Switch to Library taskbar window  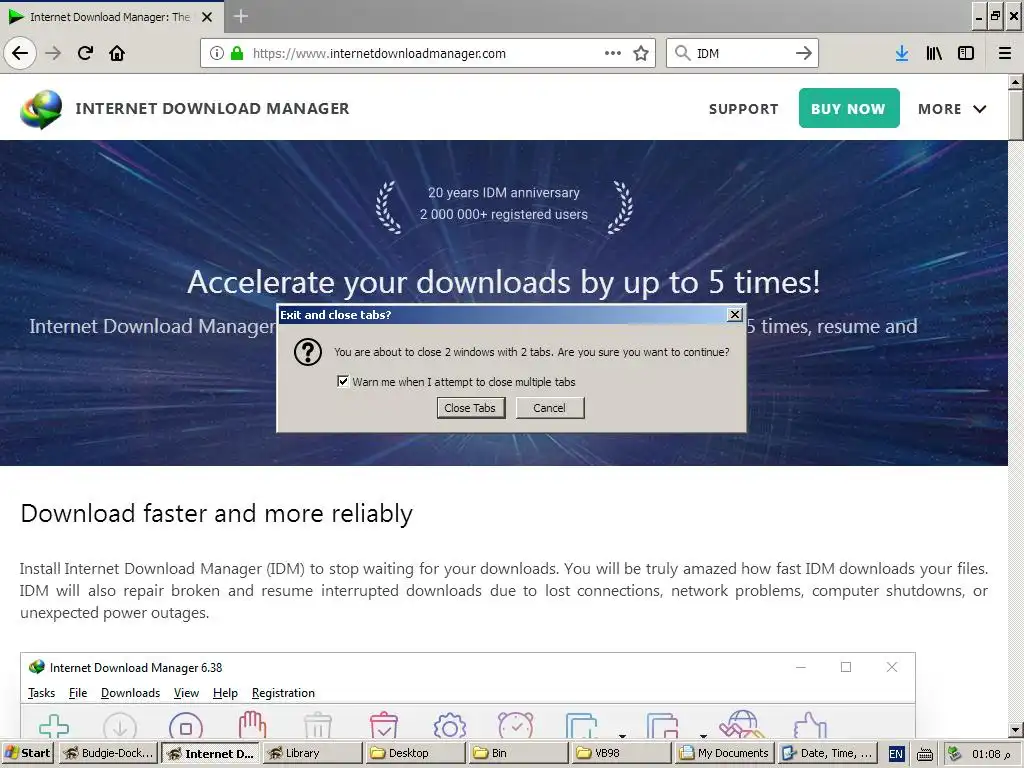[312, 753]
